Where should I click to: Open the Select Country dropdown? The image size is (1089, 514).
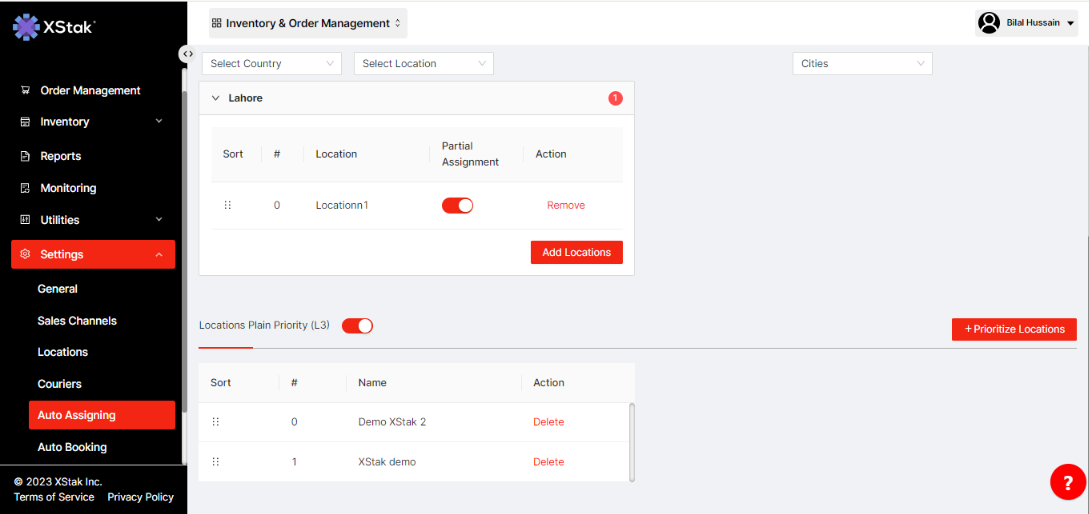pos(272,64)
